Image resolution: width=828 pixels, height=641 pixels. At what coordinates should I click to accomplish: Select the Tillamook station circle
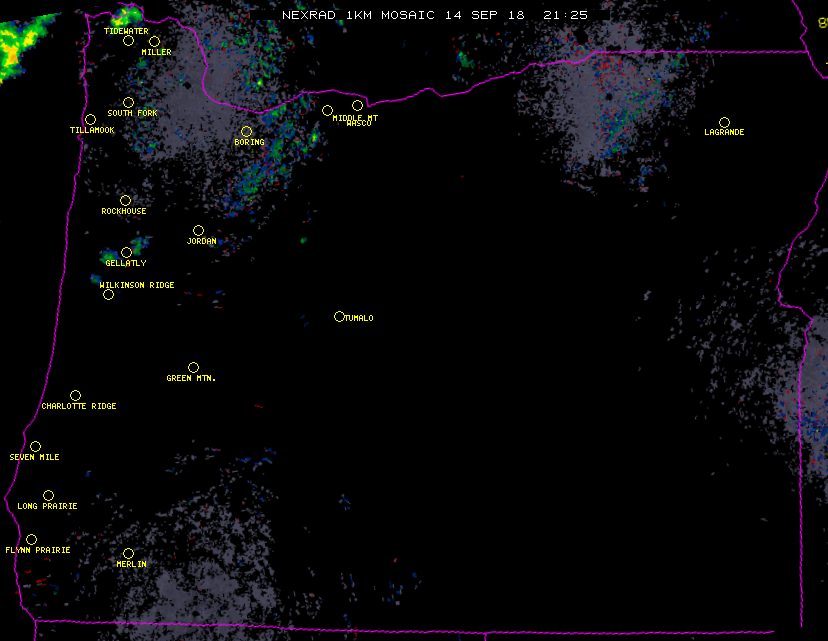pos(90,120)
